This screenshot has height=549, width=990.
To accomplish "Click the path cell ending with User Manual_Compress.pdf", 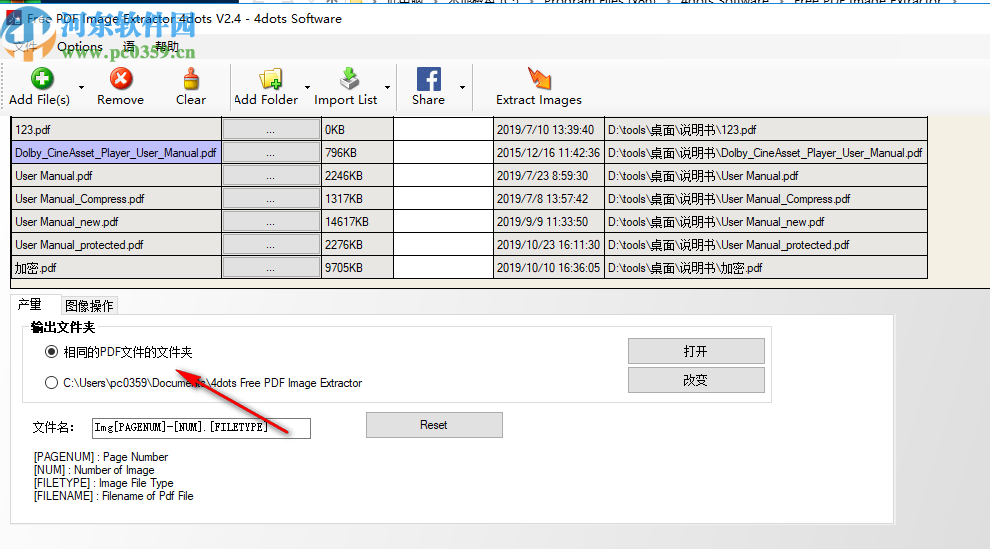I will pos(766,199).
